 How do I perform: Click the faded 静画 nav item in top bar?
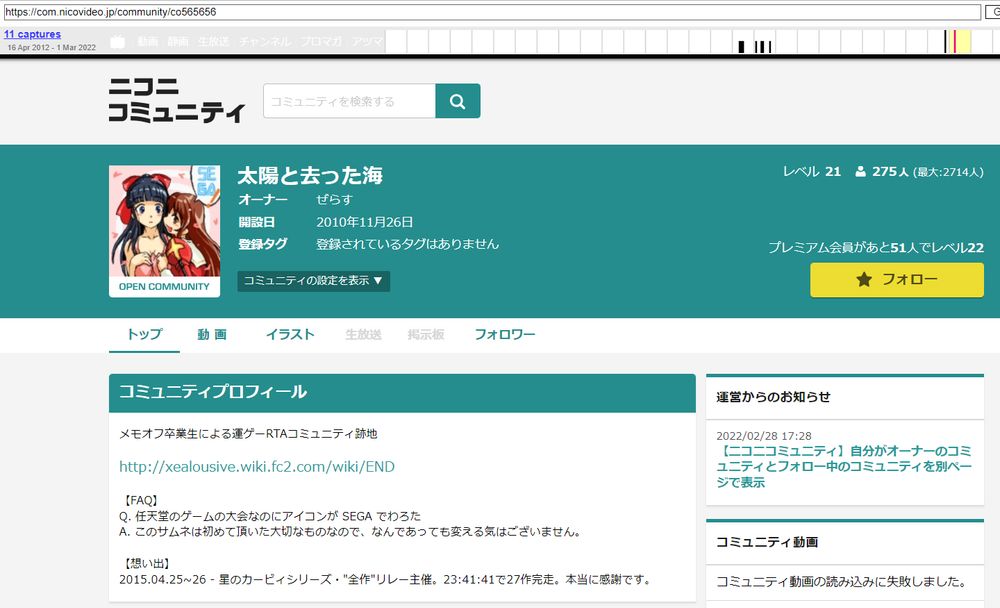pos(178,41)
